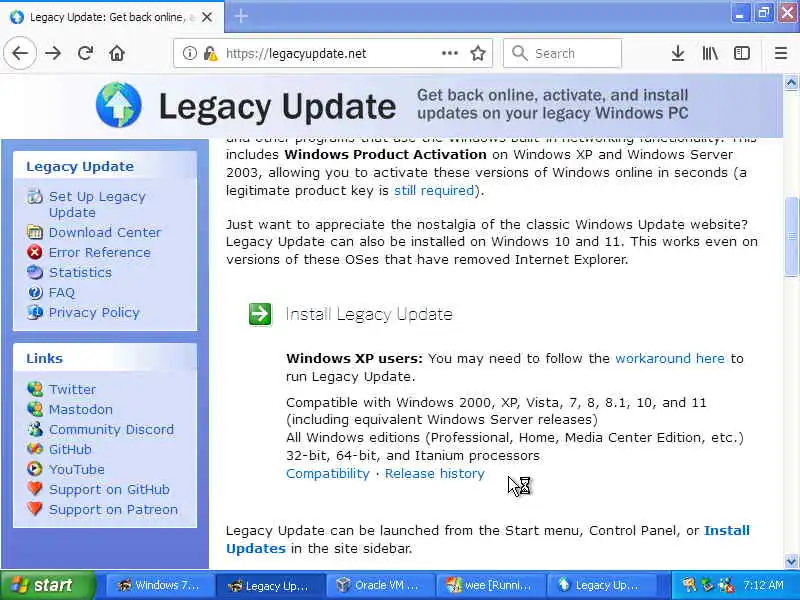Follow the 'still required' link

click(x=434, y=190)
